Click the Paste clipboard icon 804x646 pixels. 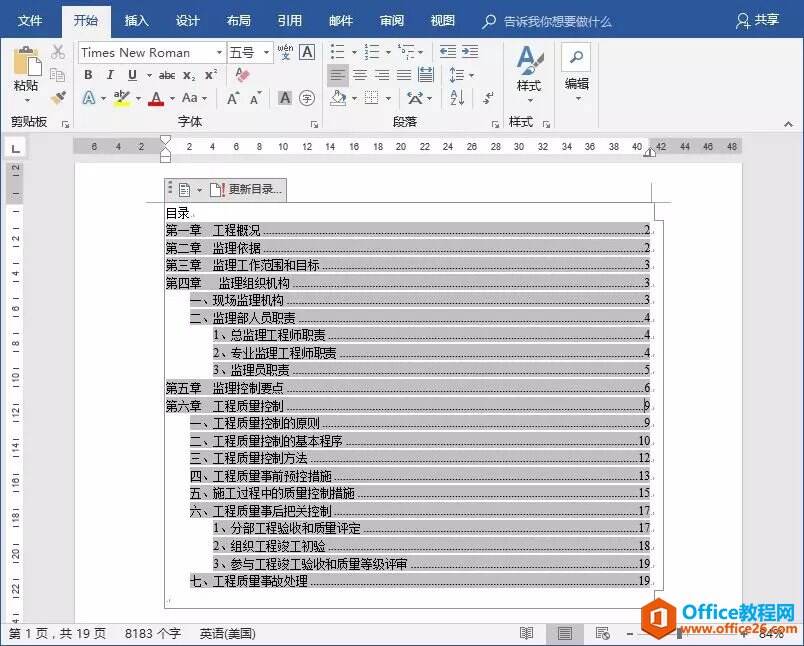27,62
